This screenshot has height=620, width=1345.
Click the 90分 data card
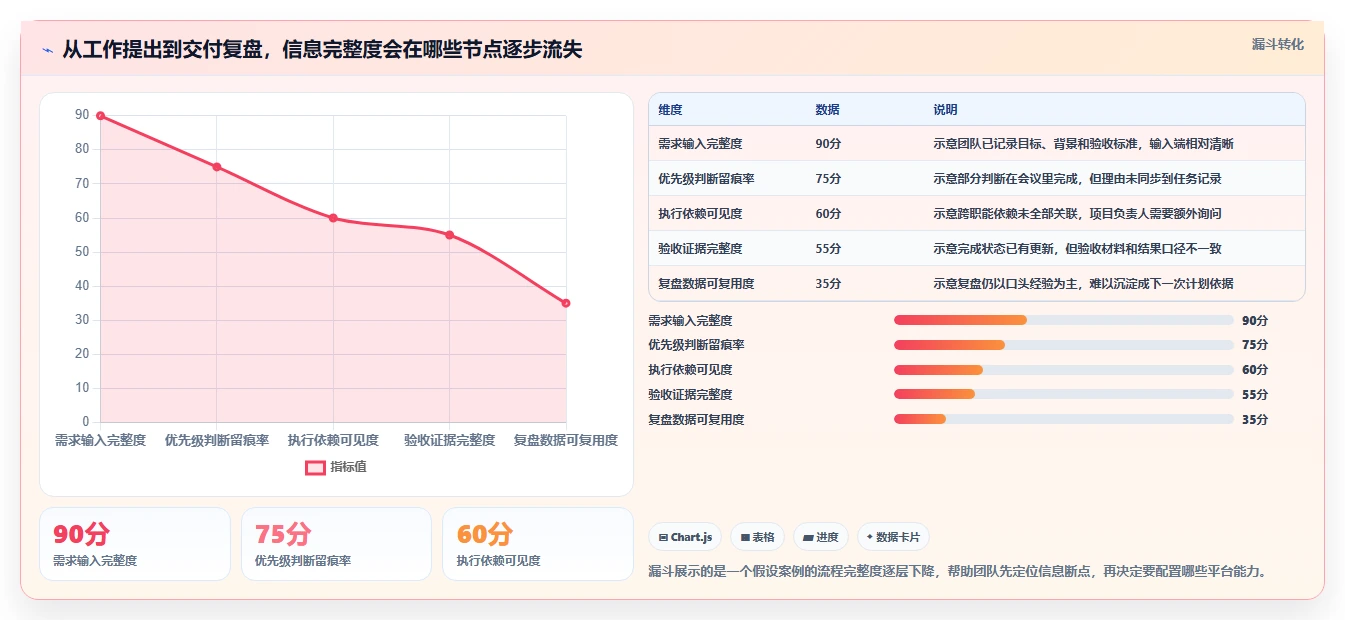[135, 544]
